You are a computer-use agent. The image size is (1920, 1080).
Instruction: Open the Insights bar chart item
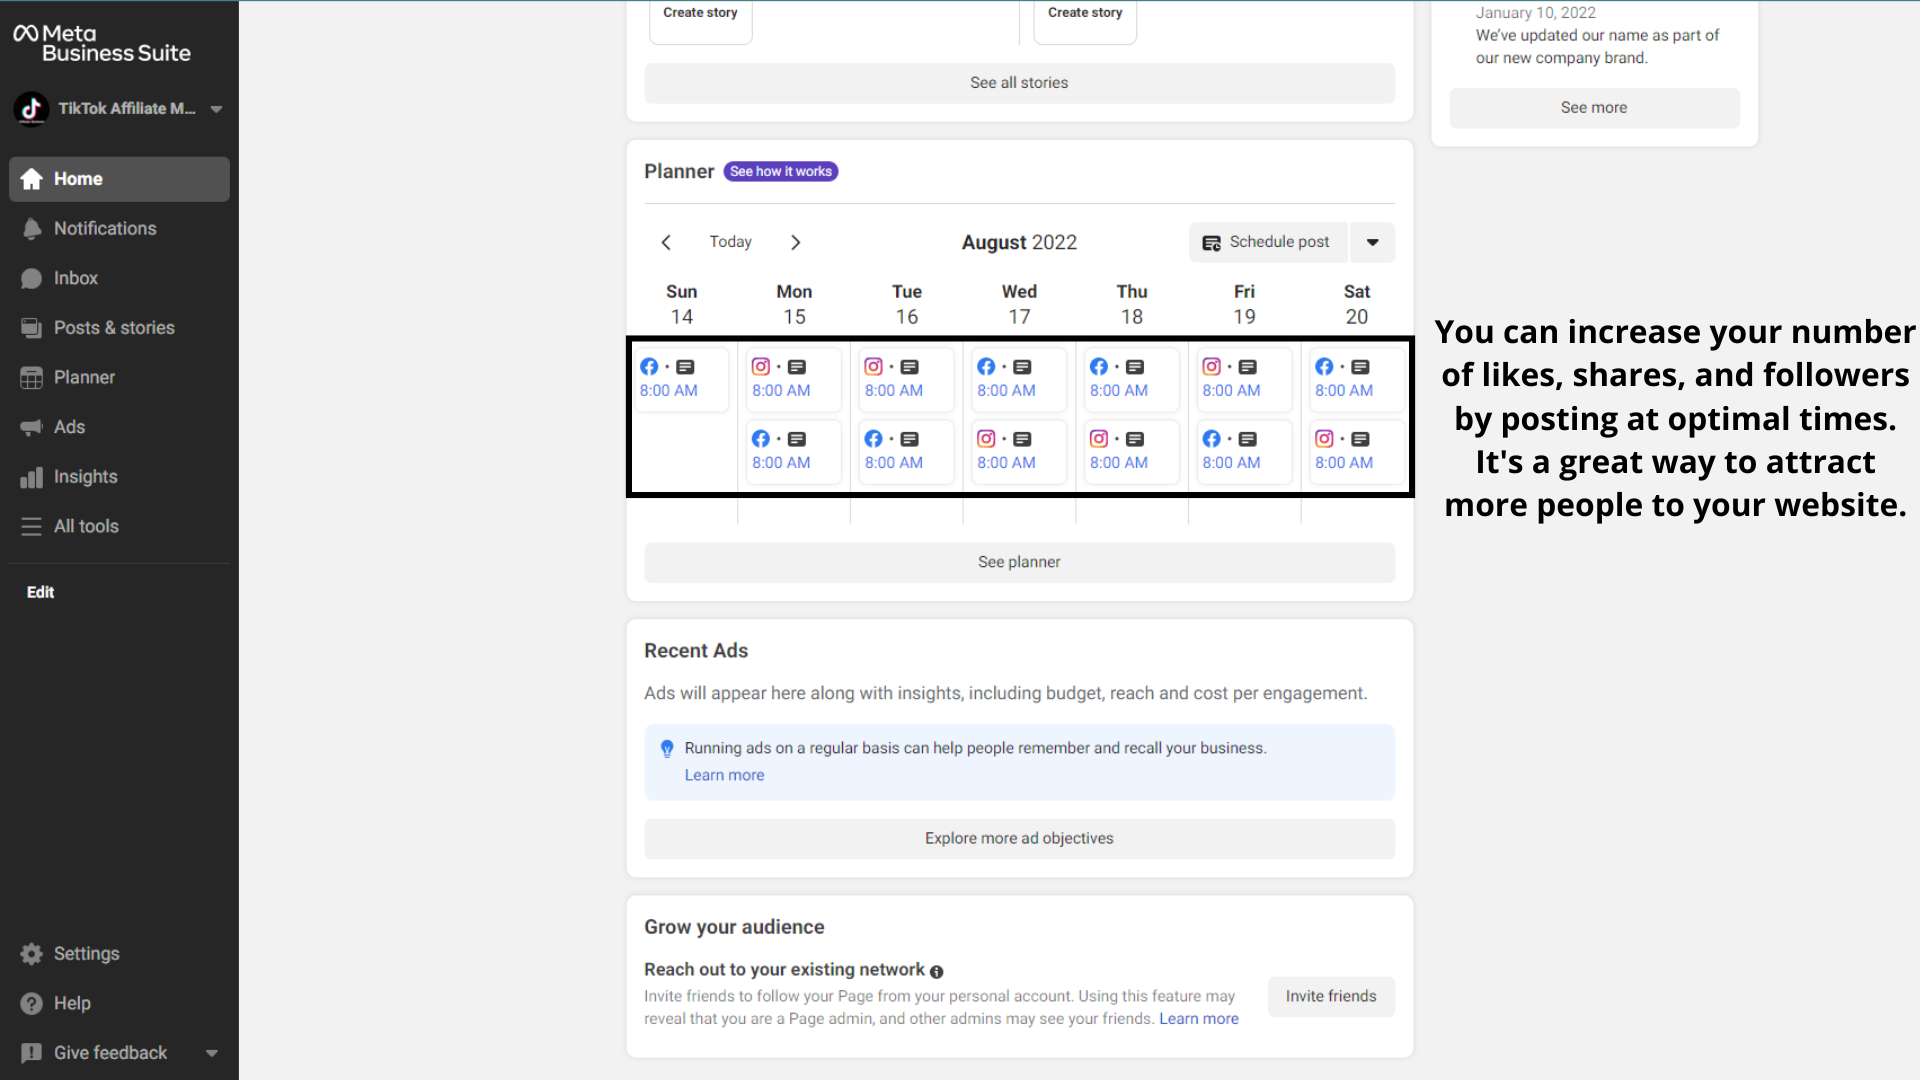point(32,477)
